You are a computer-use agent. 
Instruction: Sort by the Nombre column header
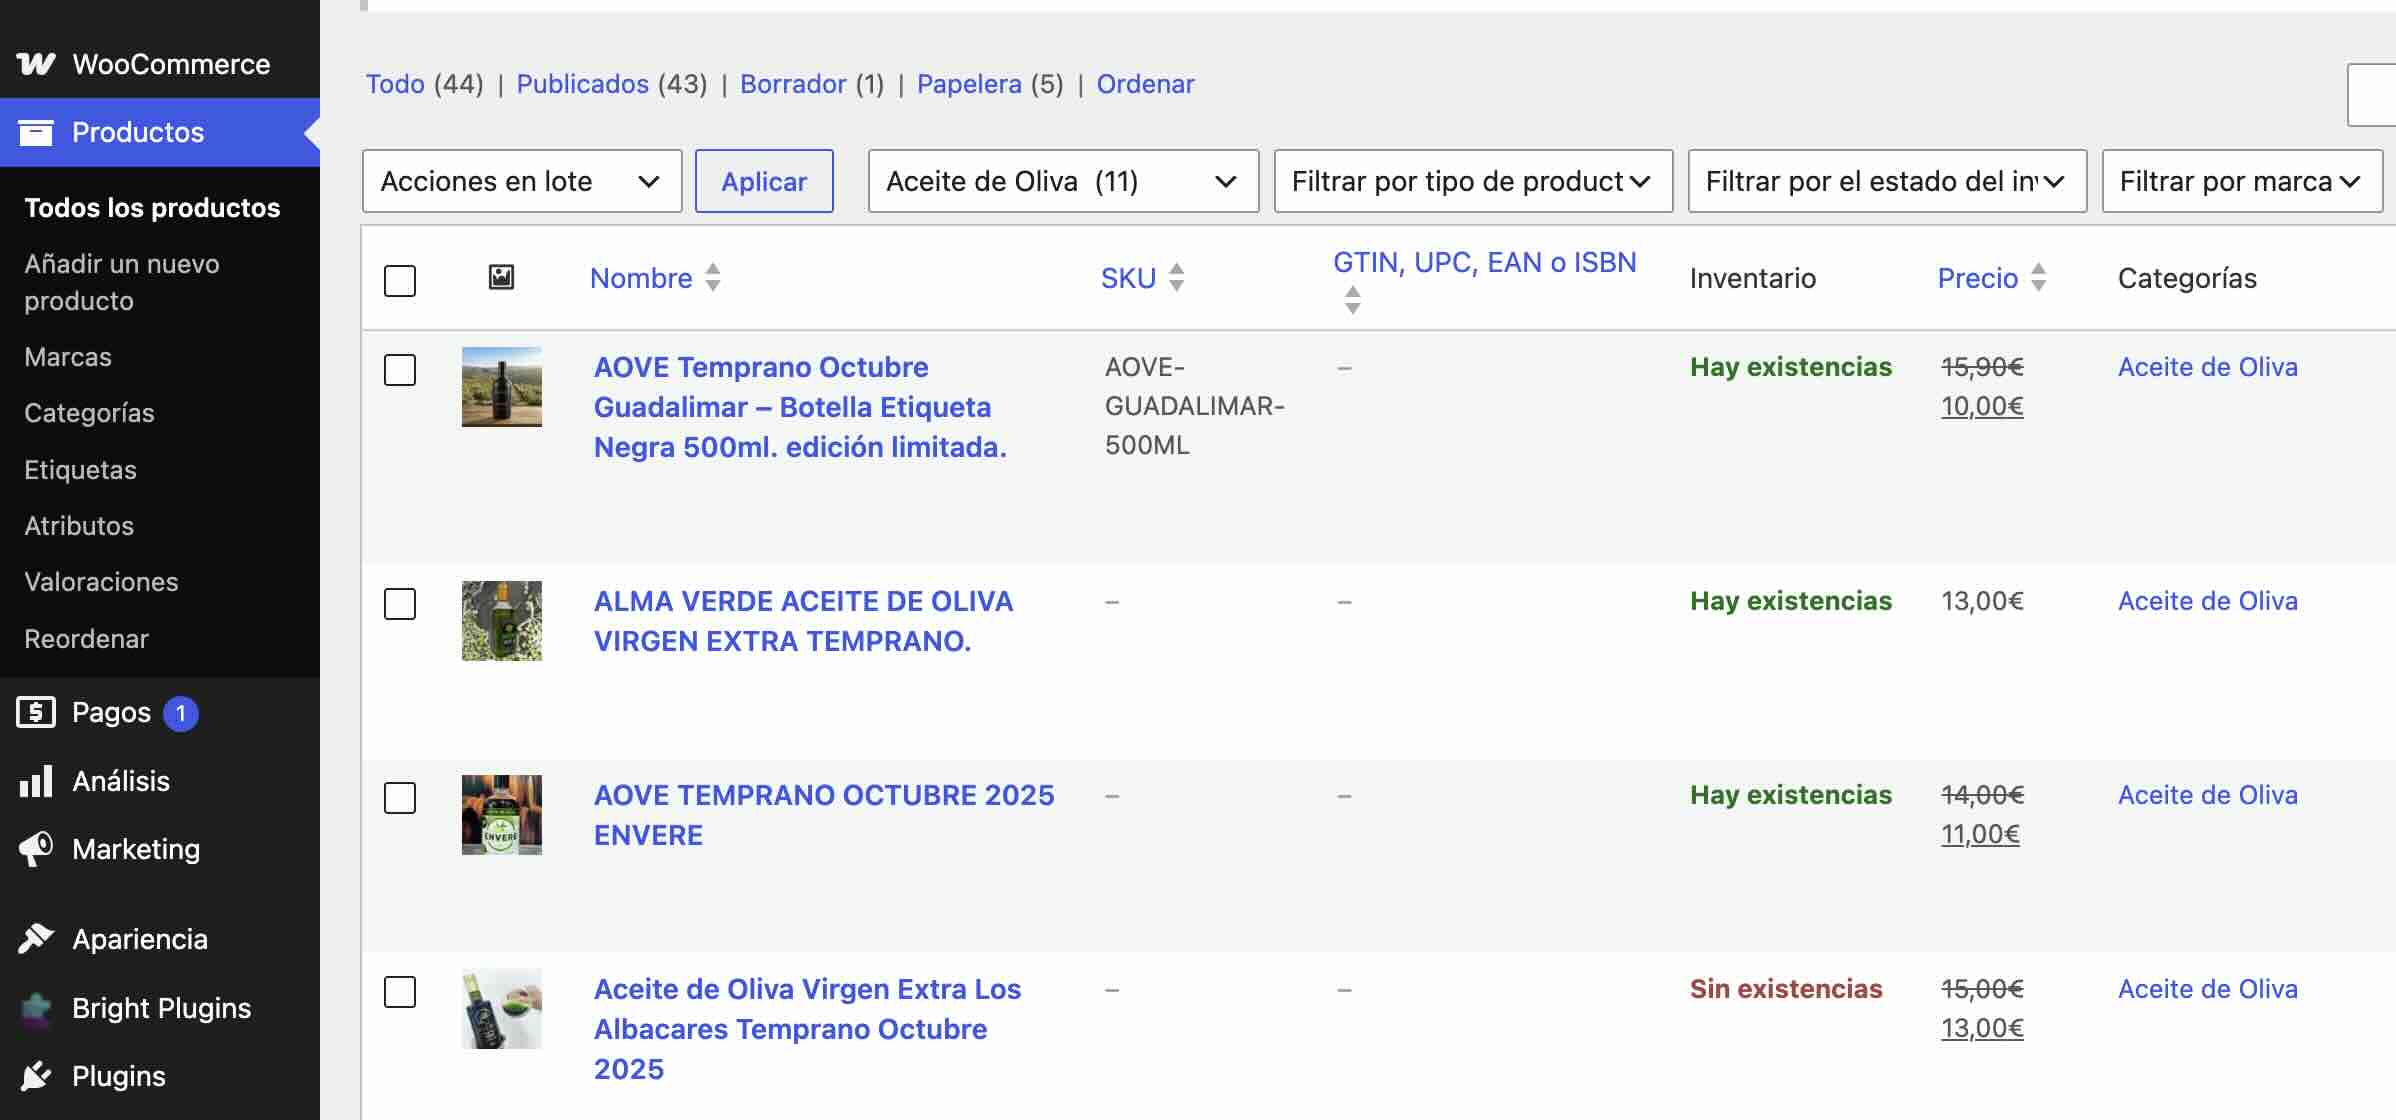(x=641, y=278)
